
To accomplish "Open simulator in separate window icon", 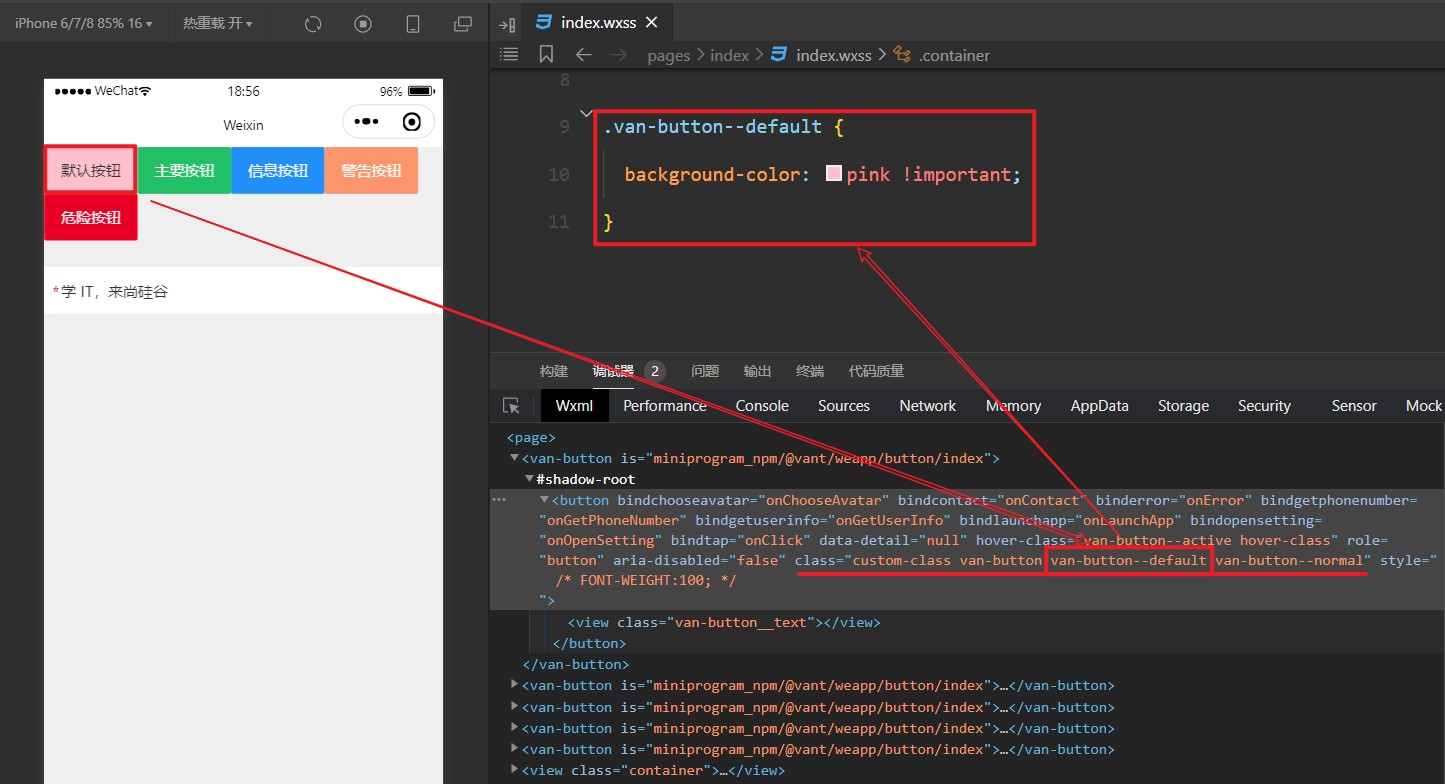I will tap(462, 24).
